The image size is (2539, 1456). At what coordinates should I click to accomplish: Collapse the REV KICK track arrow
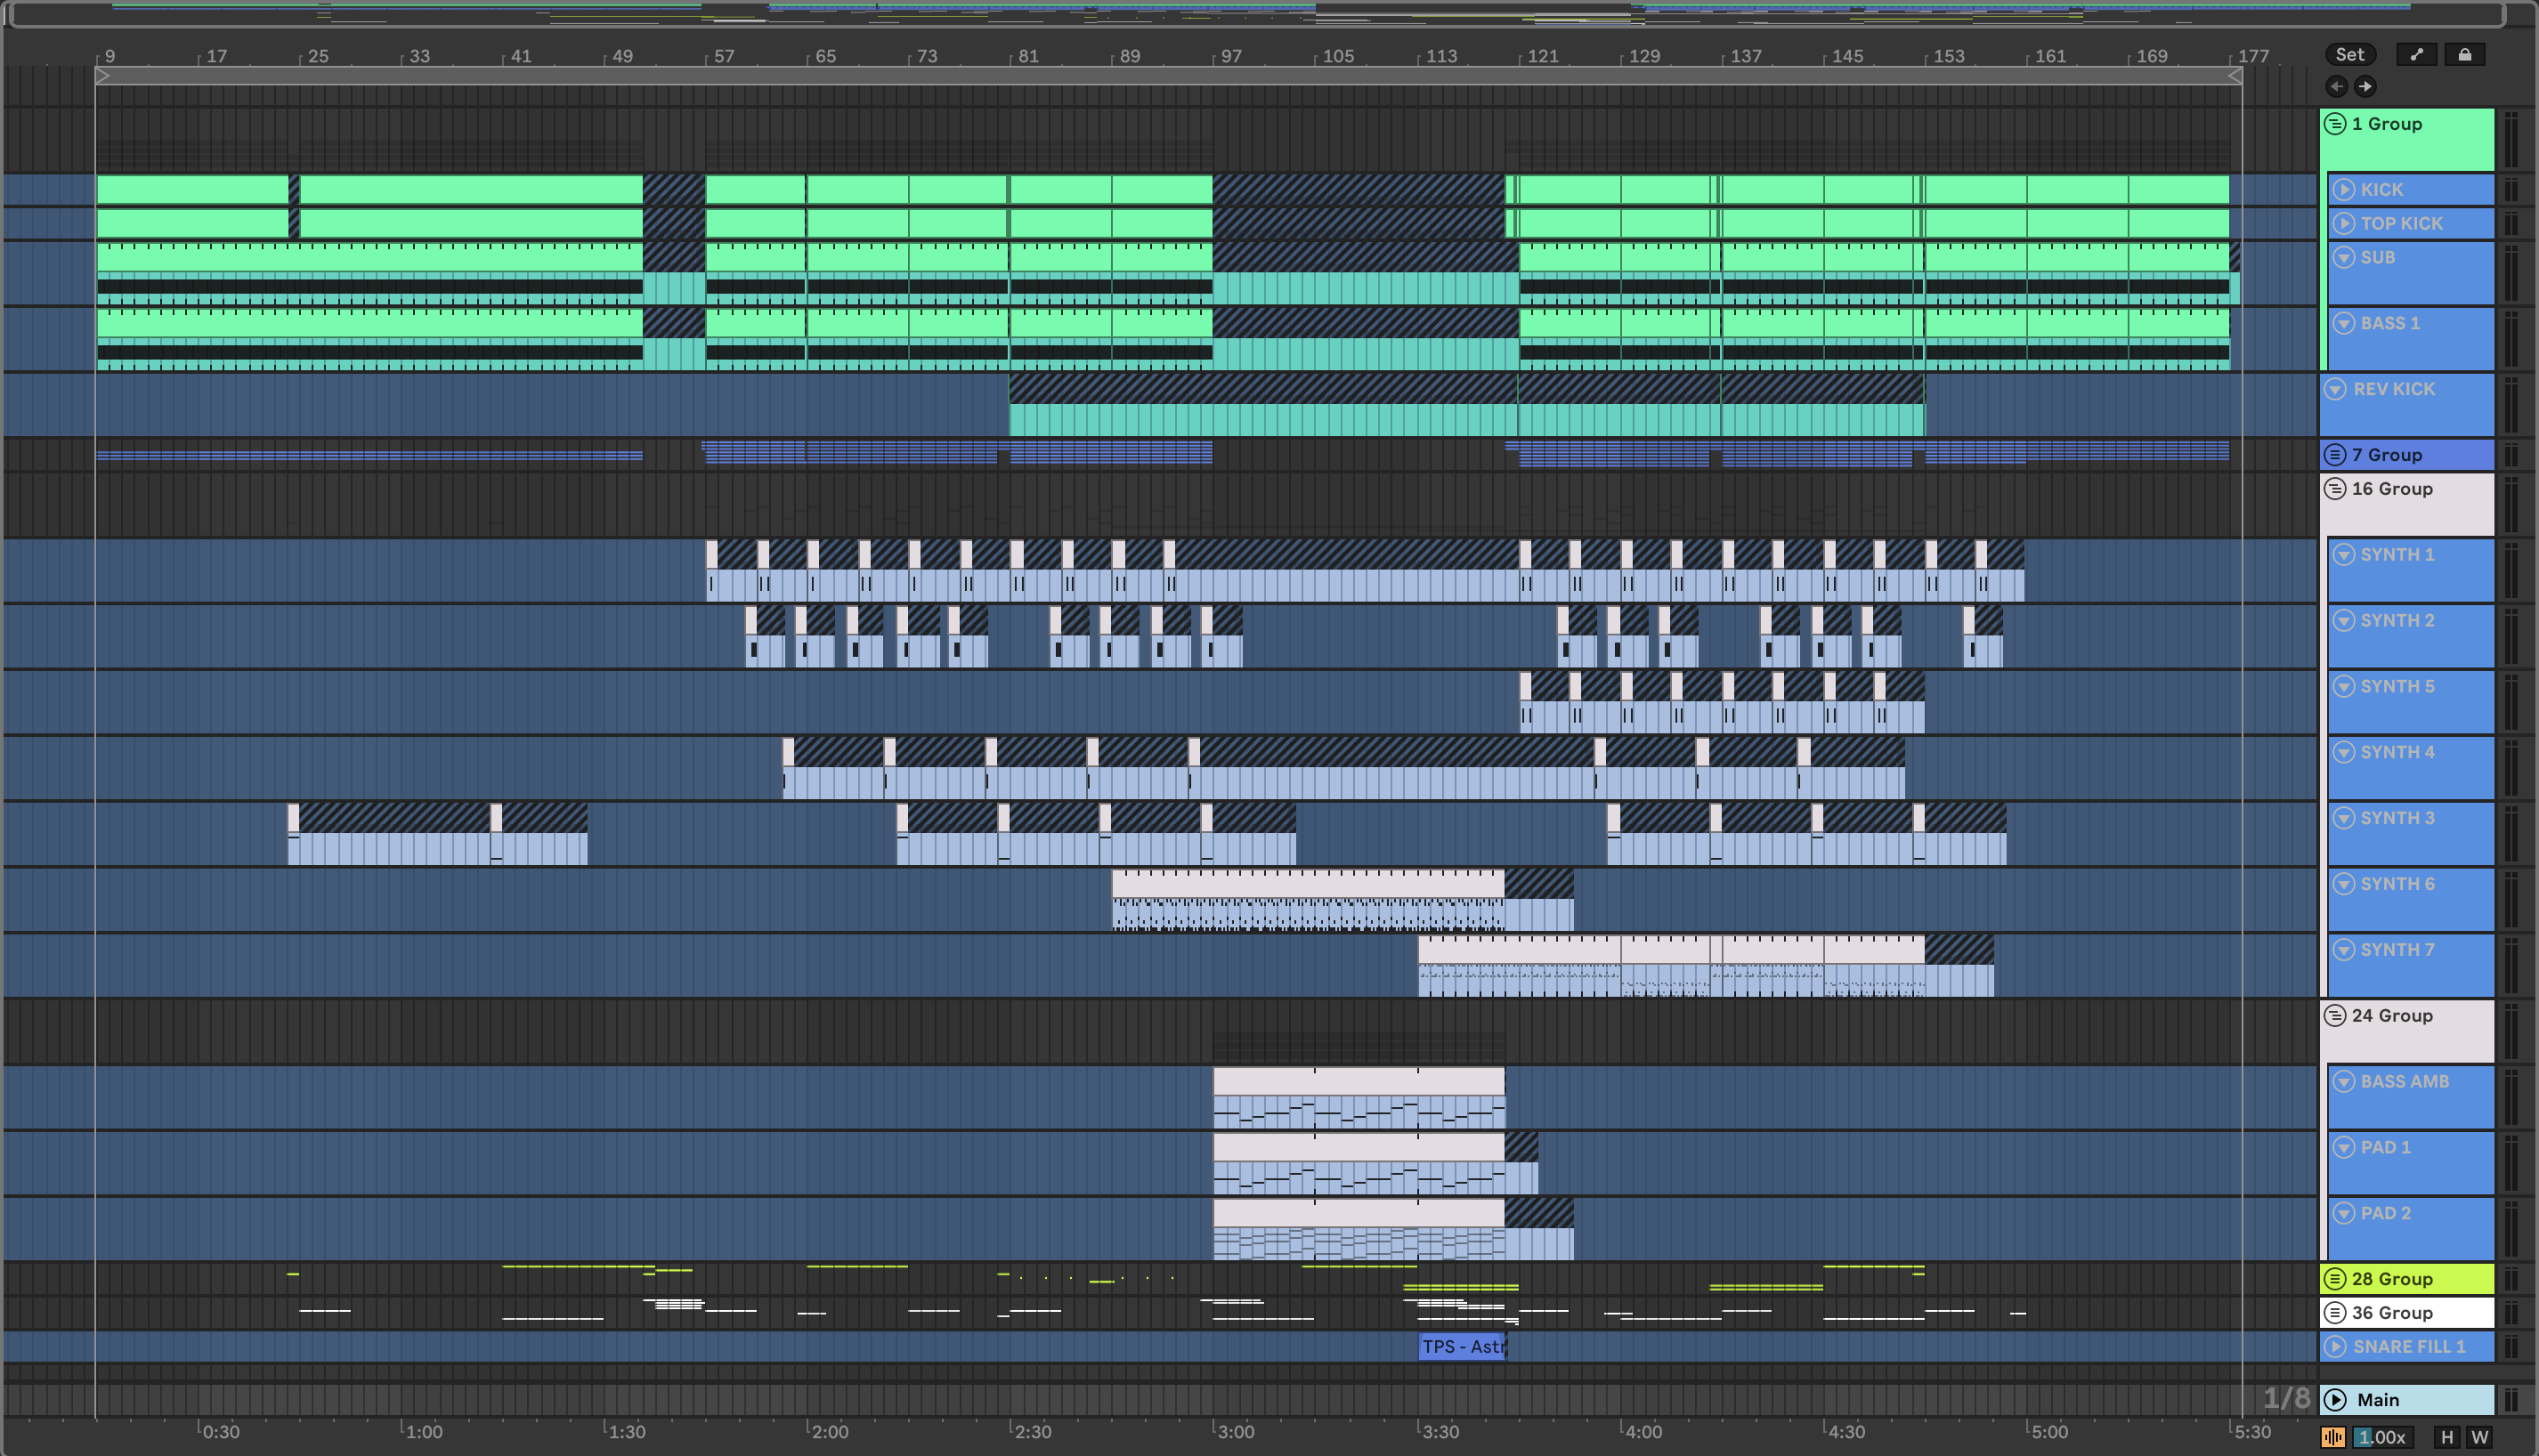2335,390
